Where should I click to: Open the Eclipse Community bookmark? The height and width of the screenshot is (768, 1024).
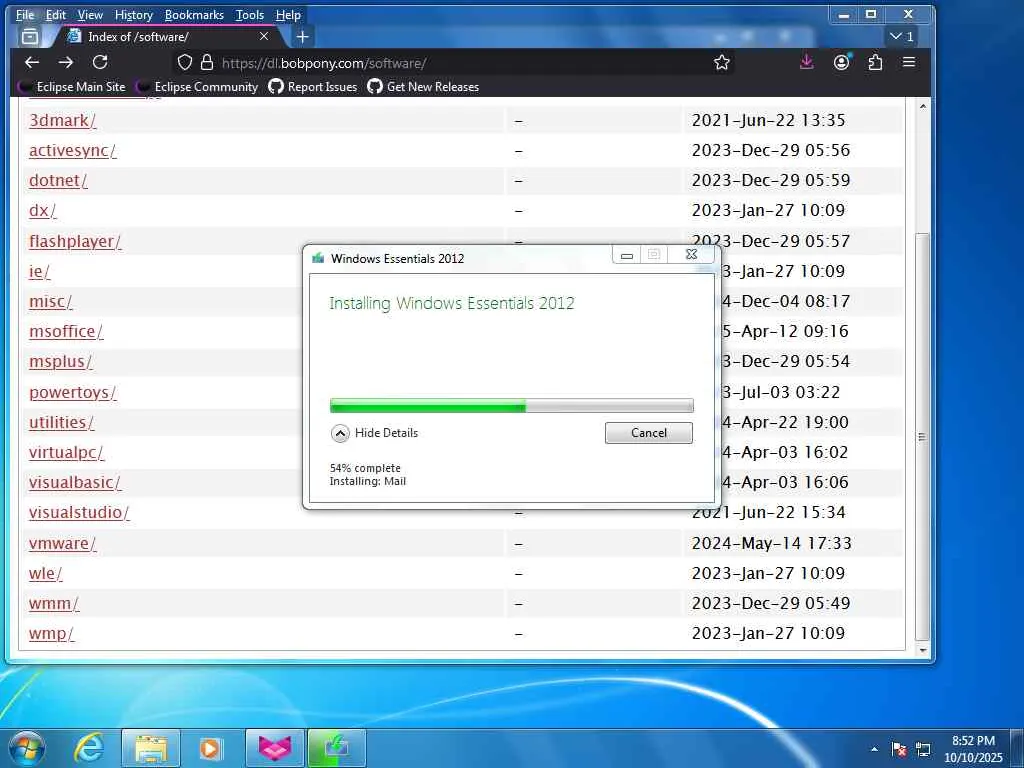pos(197,87)
